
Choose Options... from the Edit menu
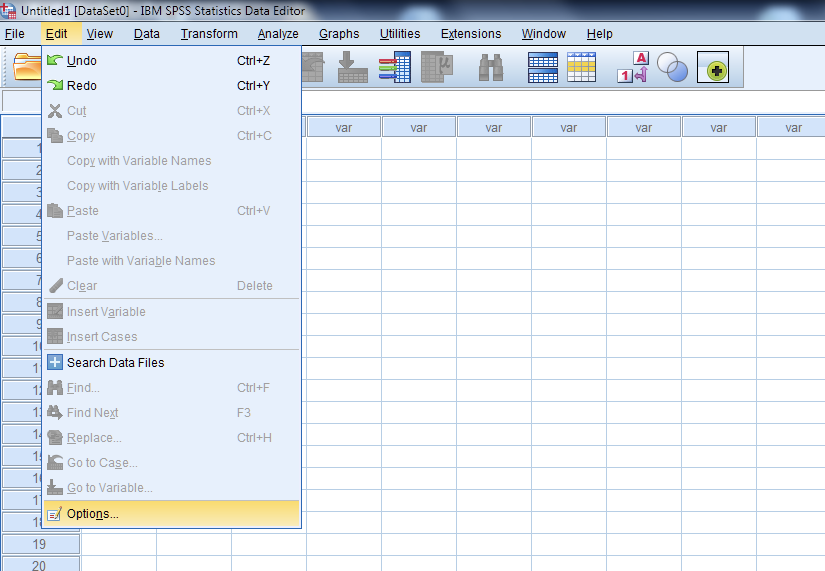tap(92, 514)
